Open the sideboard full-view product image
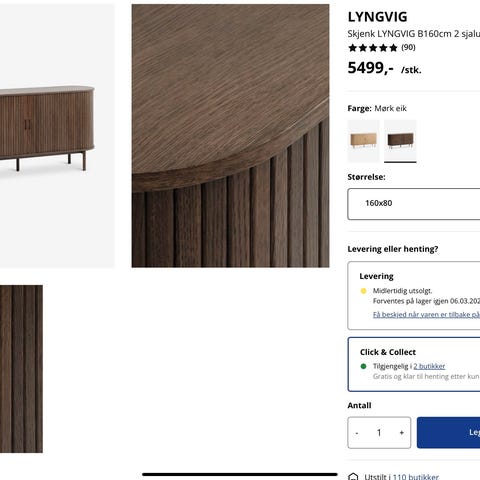The height and width of the screenshot is (480, 480). coord(57,136)
